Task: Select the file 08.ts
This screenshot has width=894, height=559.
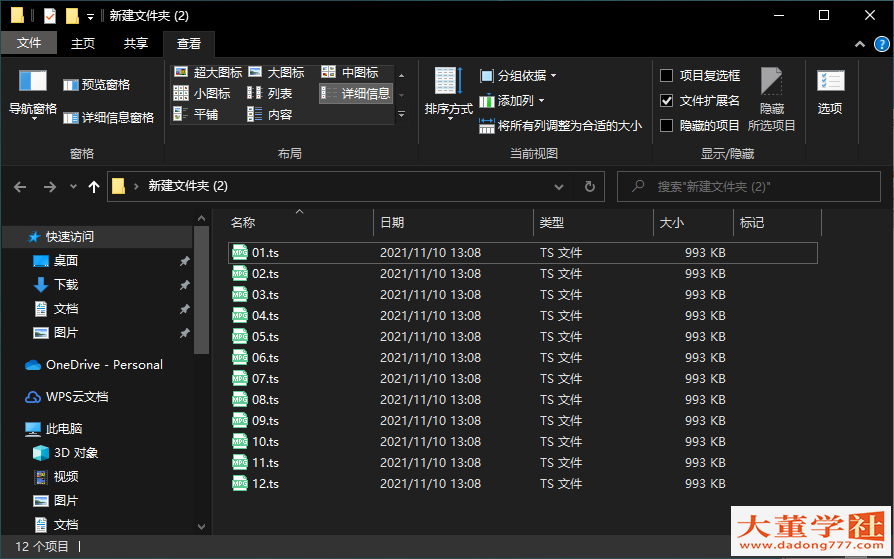Action: pyautogui.click(x=523, y=399)
